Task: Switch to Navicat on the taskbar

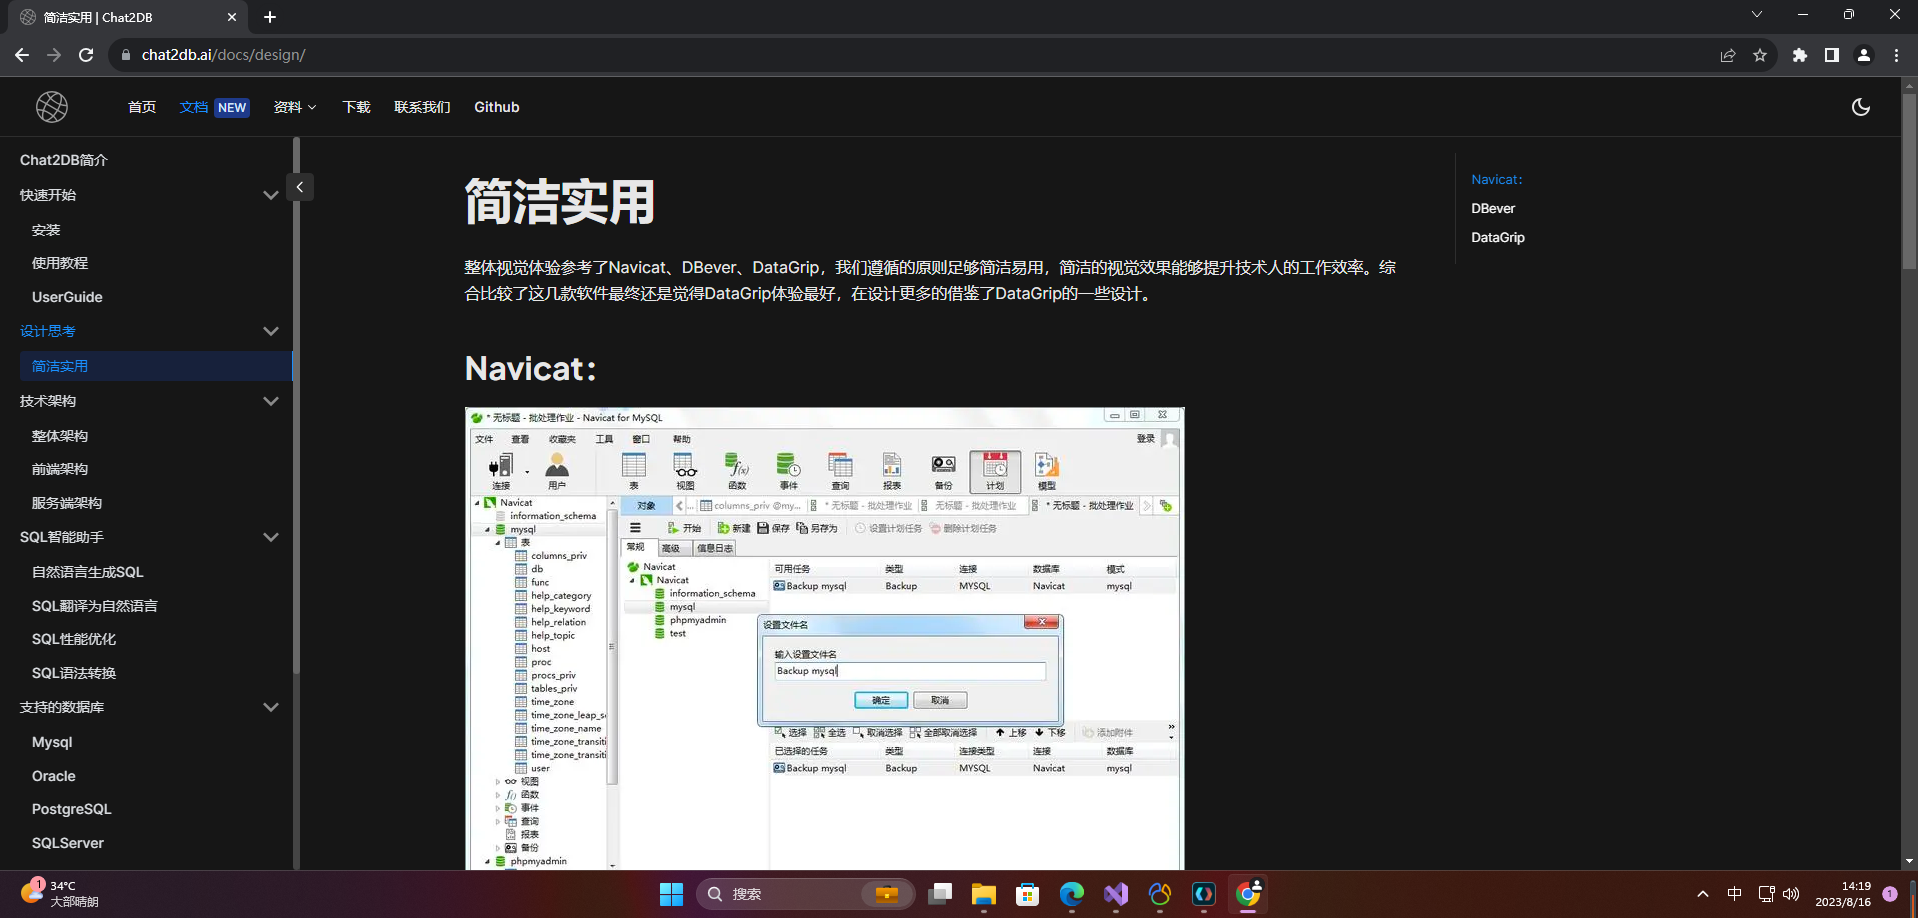Action: [x=1160, y=894]
